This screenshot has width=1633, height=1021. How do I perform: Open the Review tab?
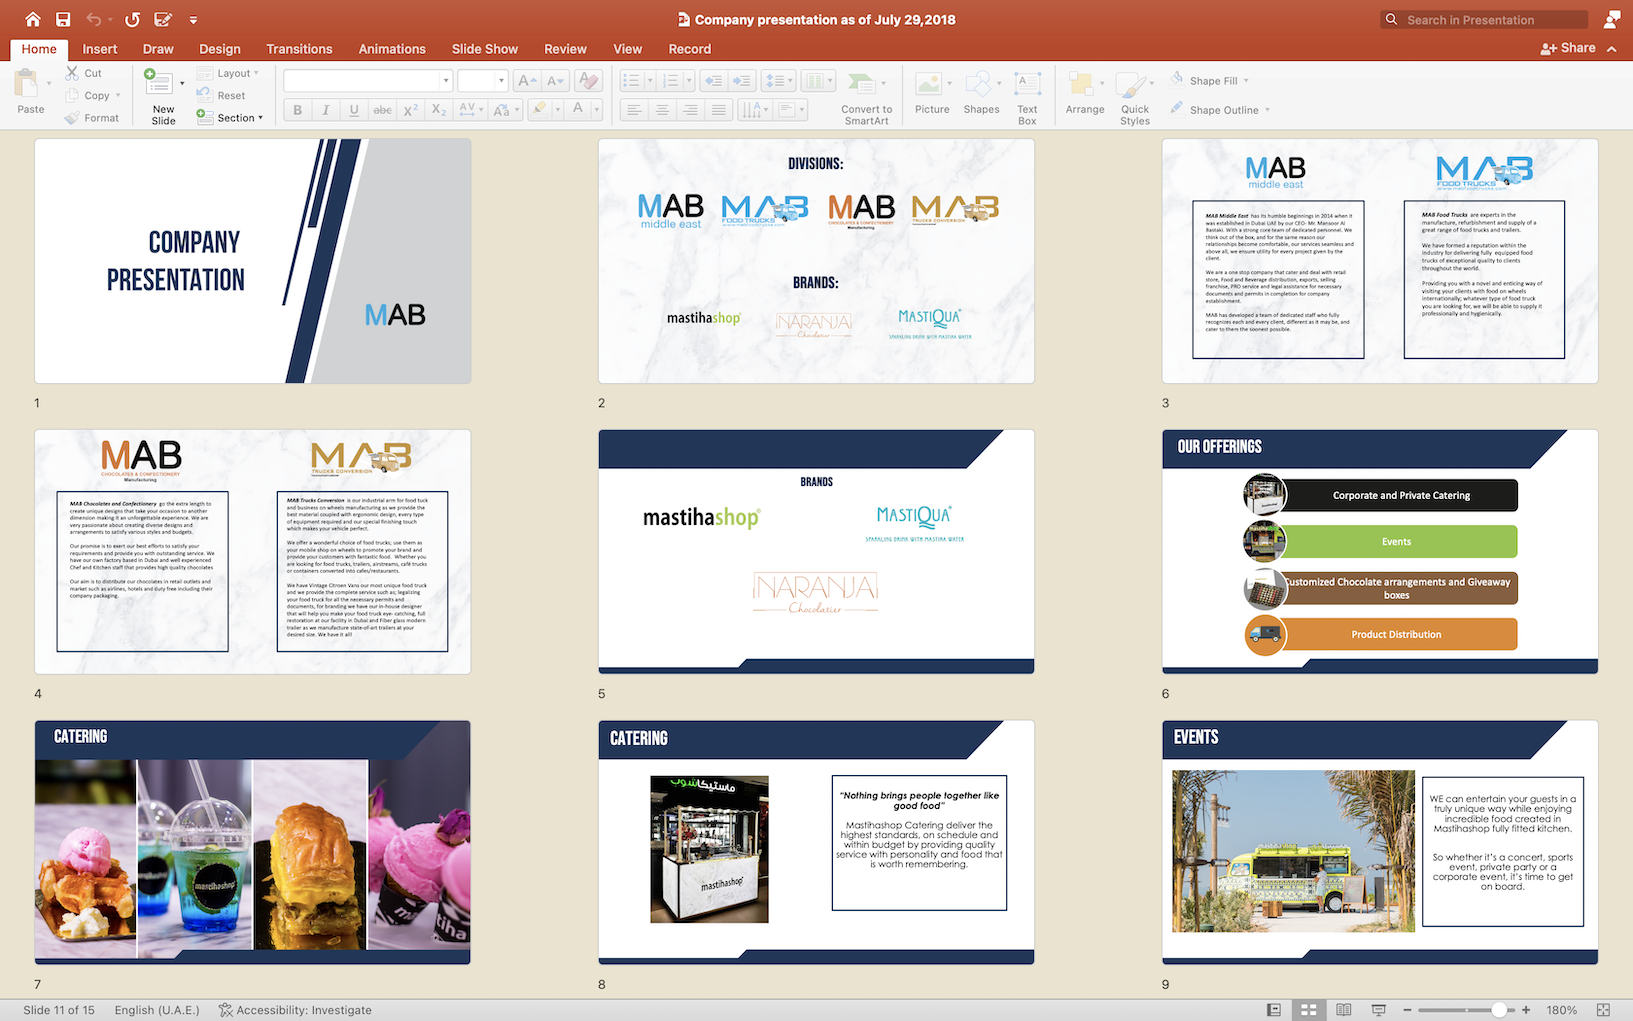[x=565, y=49]
